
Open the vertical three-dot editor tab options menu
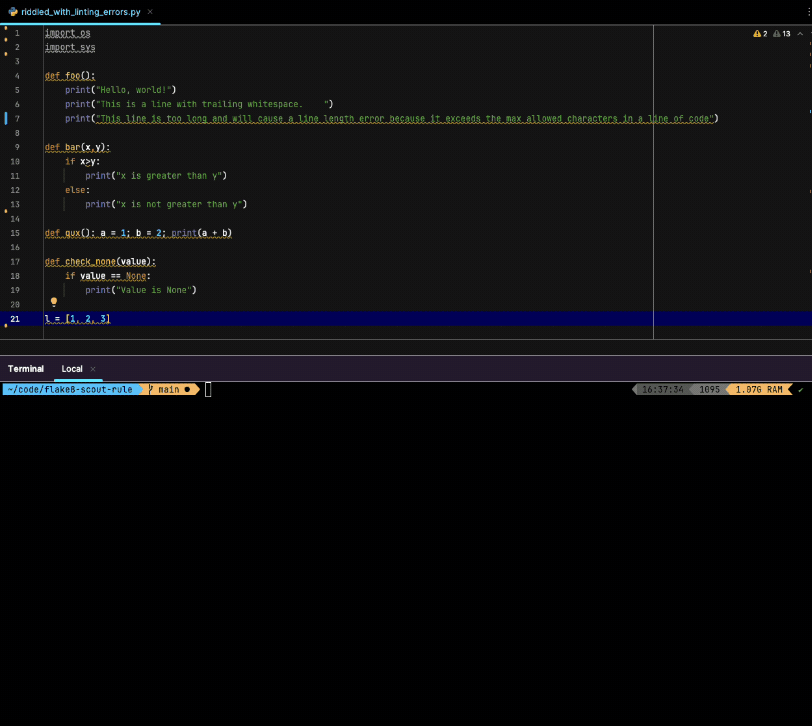[x=808, y=12]
